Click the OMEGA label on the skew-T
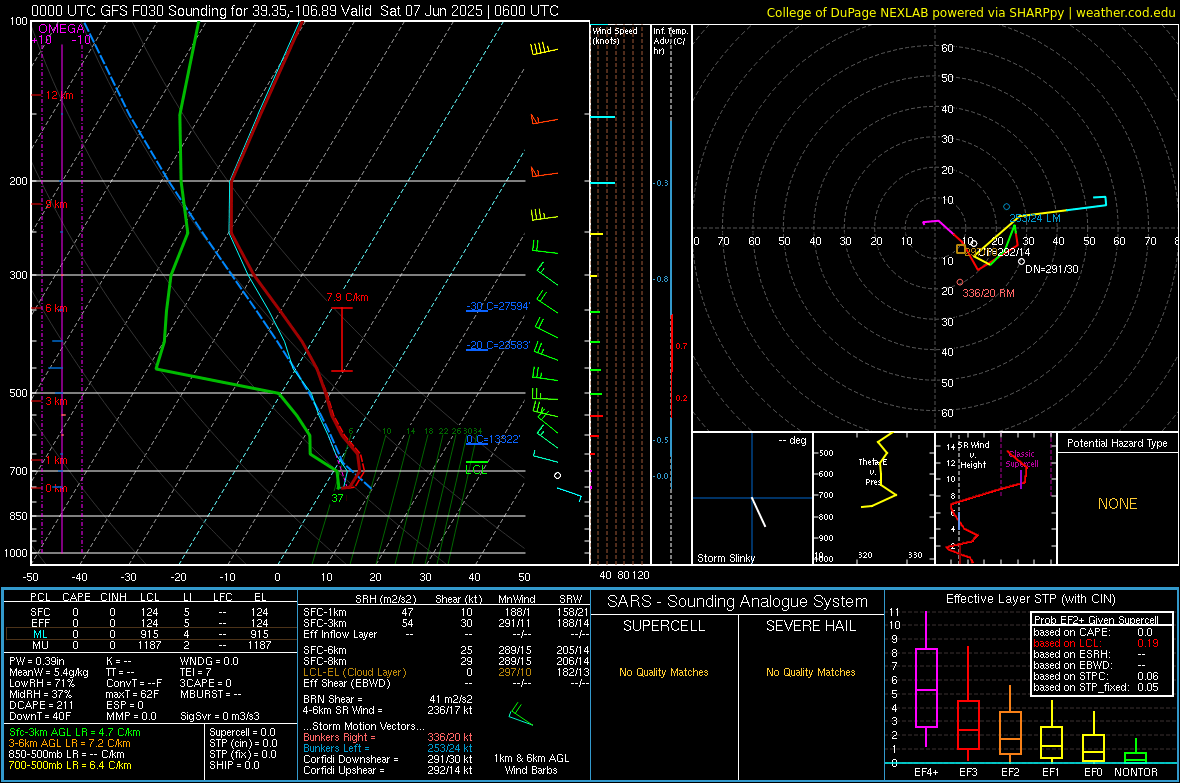This screenshot has height=783, width=1180. [x=62, y=29]
